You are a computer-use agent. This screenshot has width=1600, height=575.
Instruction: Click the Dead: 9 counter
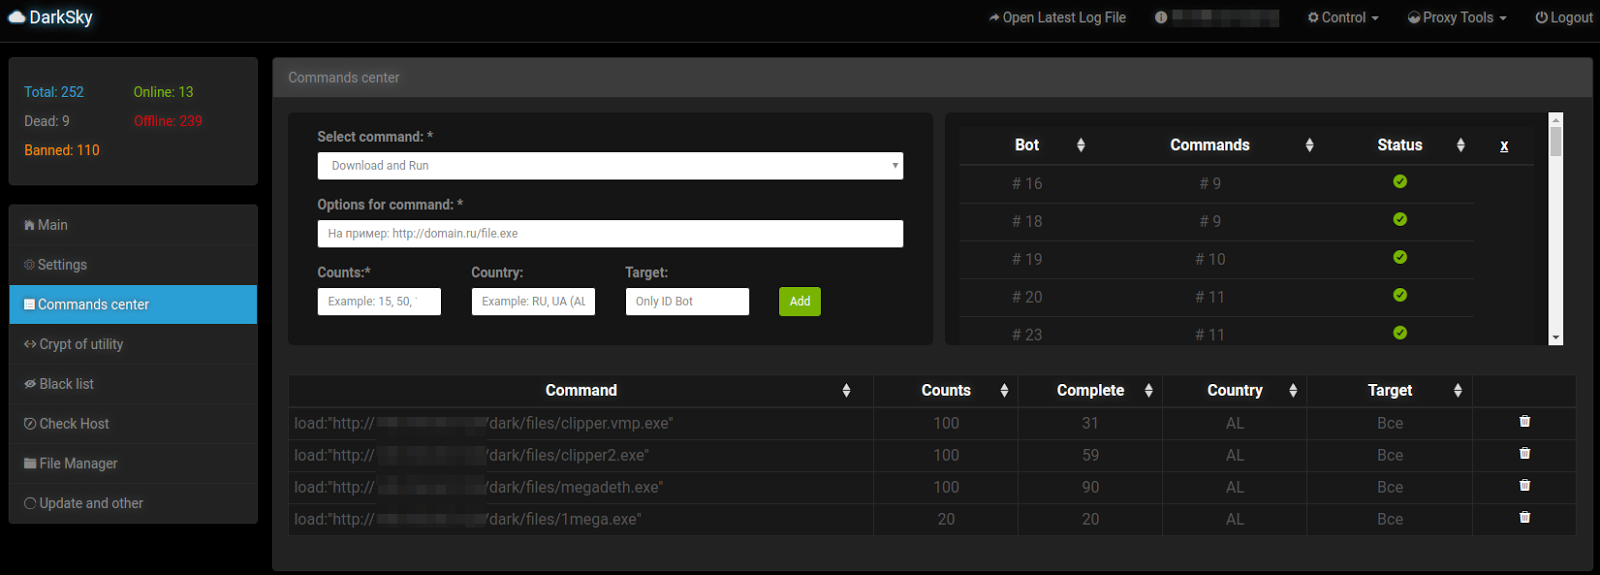[47, 121]
